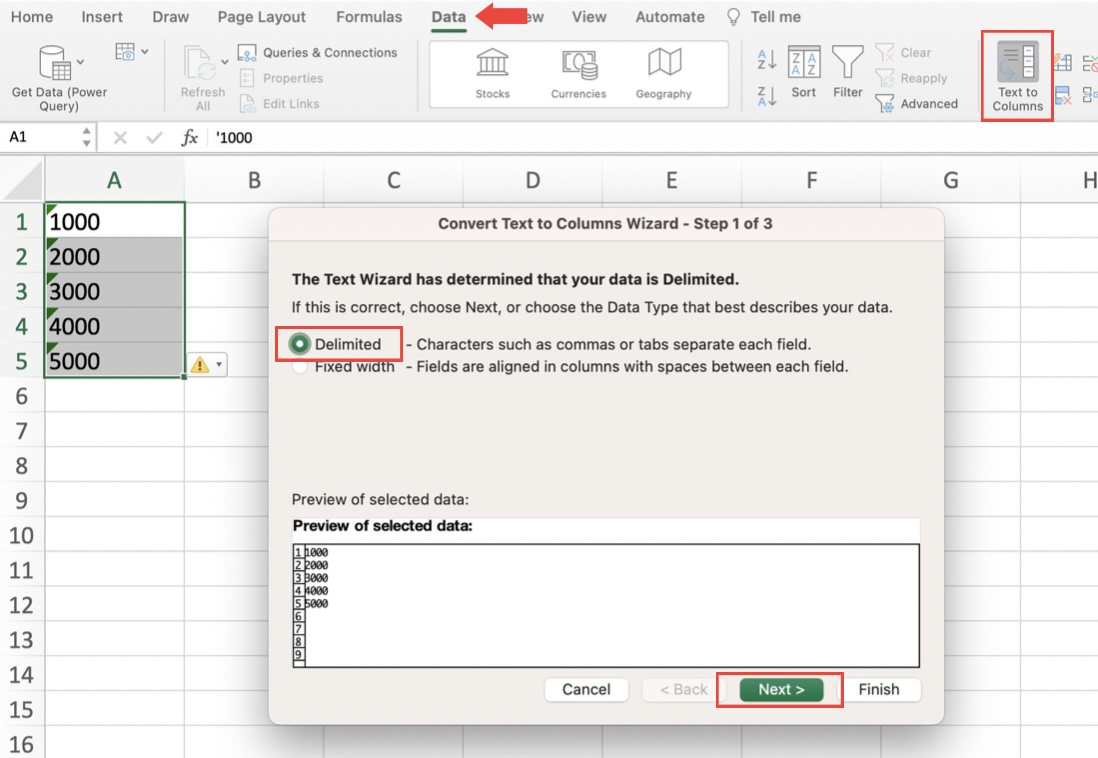Click the Geography data type icon
The width and height of the screenshot is (1098, 758).
click(664, 62)
